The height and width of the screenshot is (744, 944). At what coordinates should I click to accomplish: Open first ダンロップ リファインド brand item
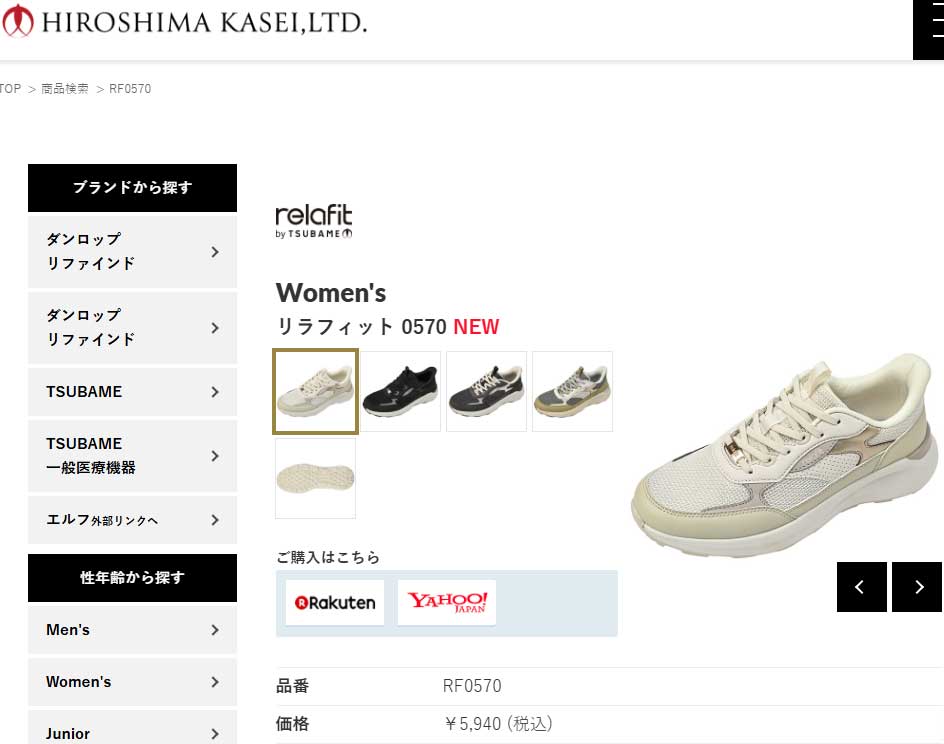tap(132, 252)
